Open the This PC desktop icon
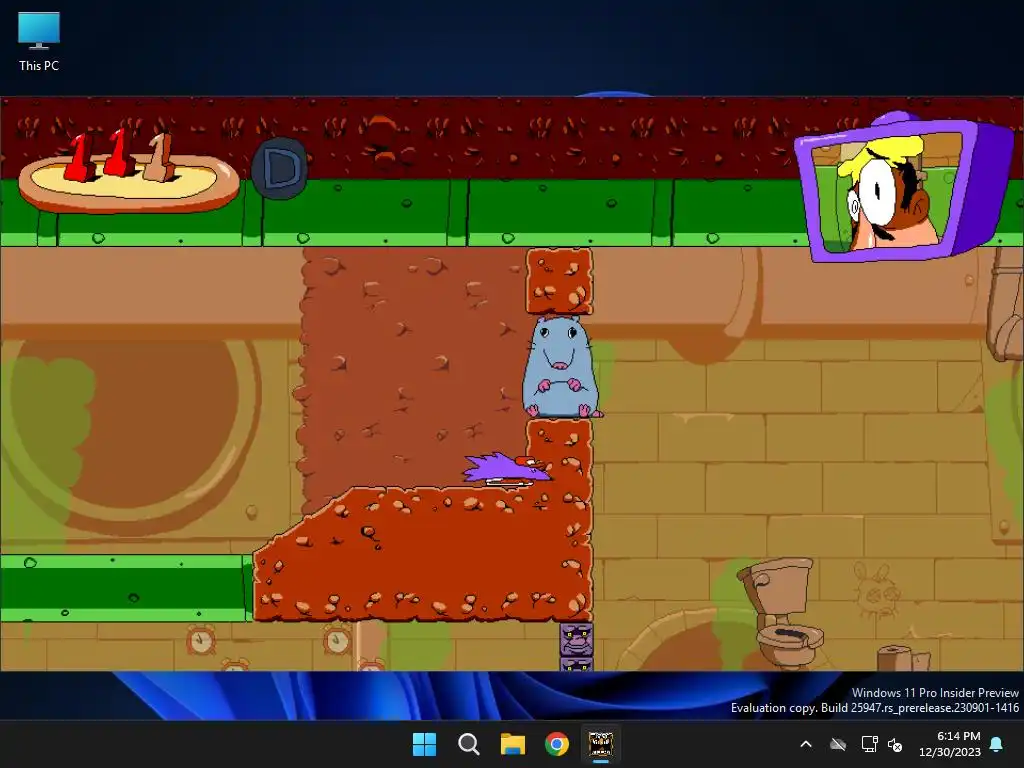 pos(39,42)
